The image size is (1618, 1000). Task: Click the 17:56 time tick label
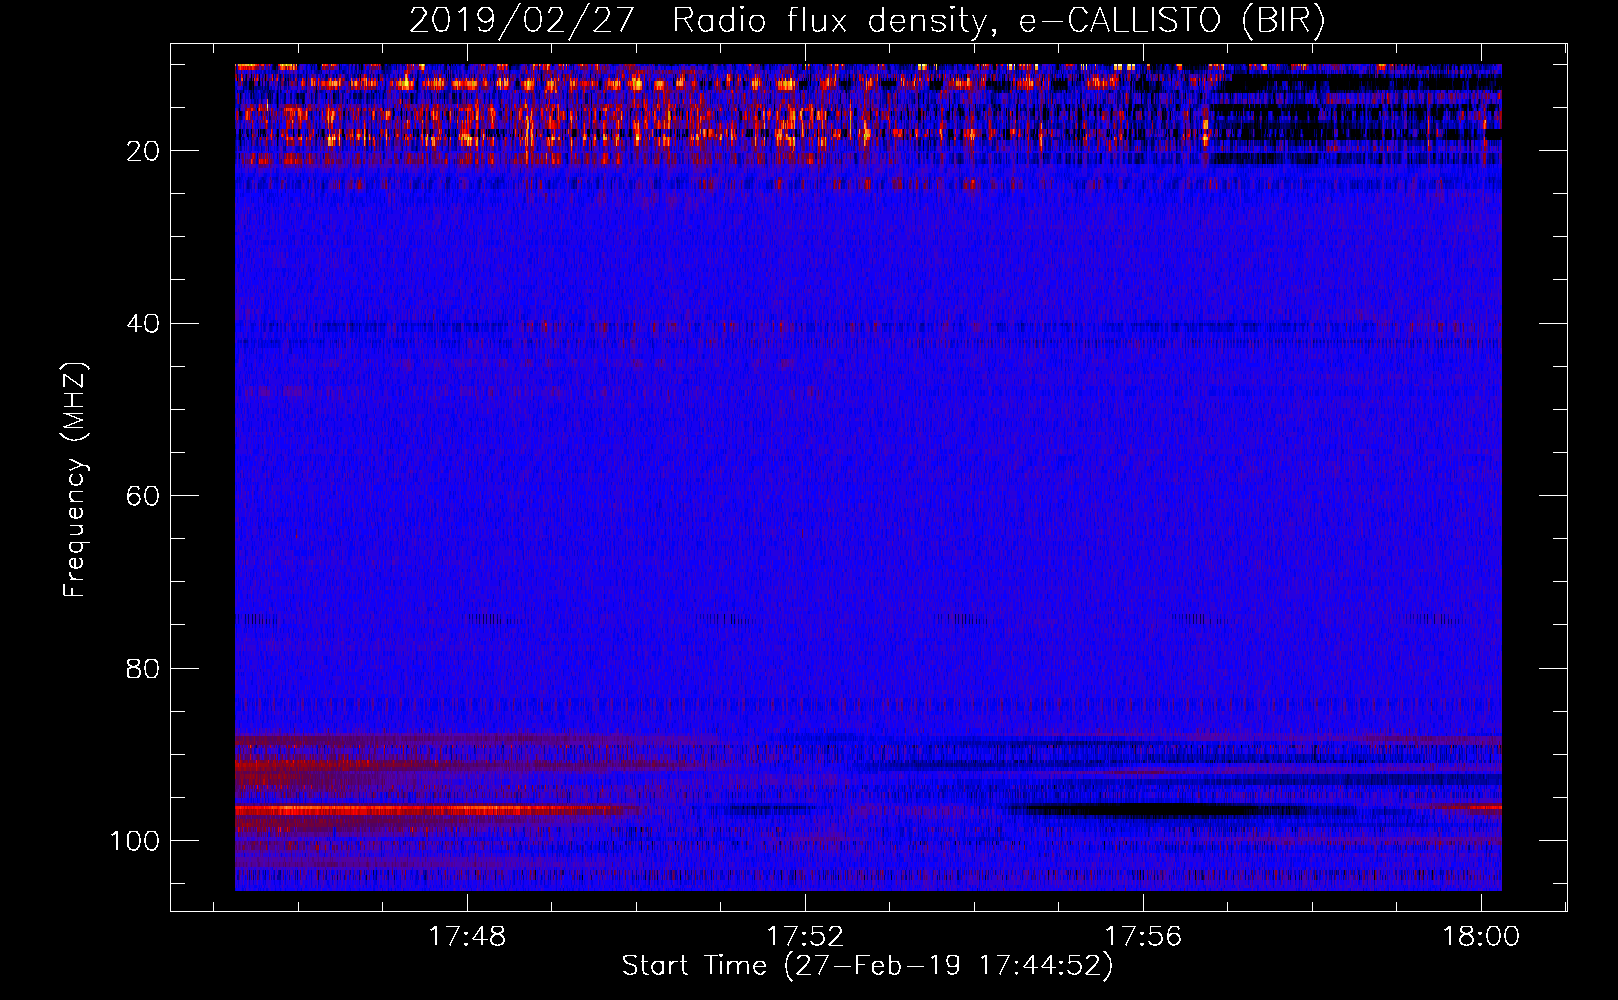point(1143,937)
